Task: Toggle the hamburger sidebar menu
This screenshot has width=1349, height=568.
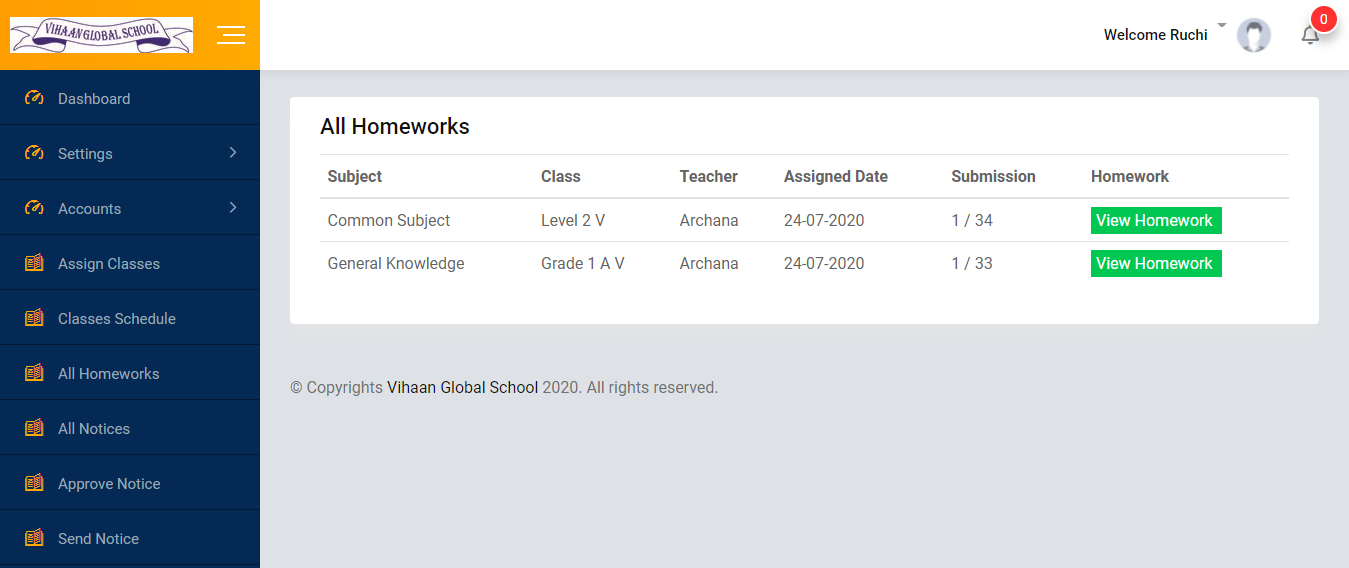Action: tap(231, 35)
